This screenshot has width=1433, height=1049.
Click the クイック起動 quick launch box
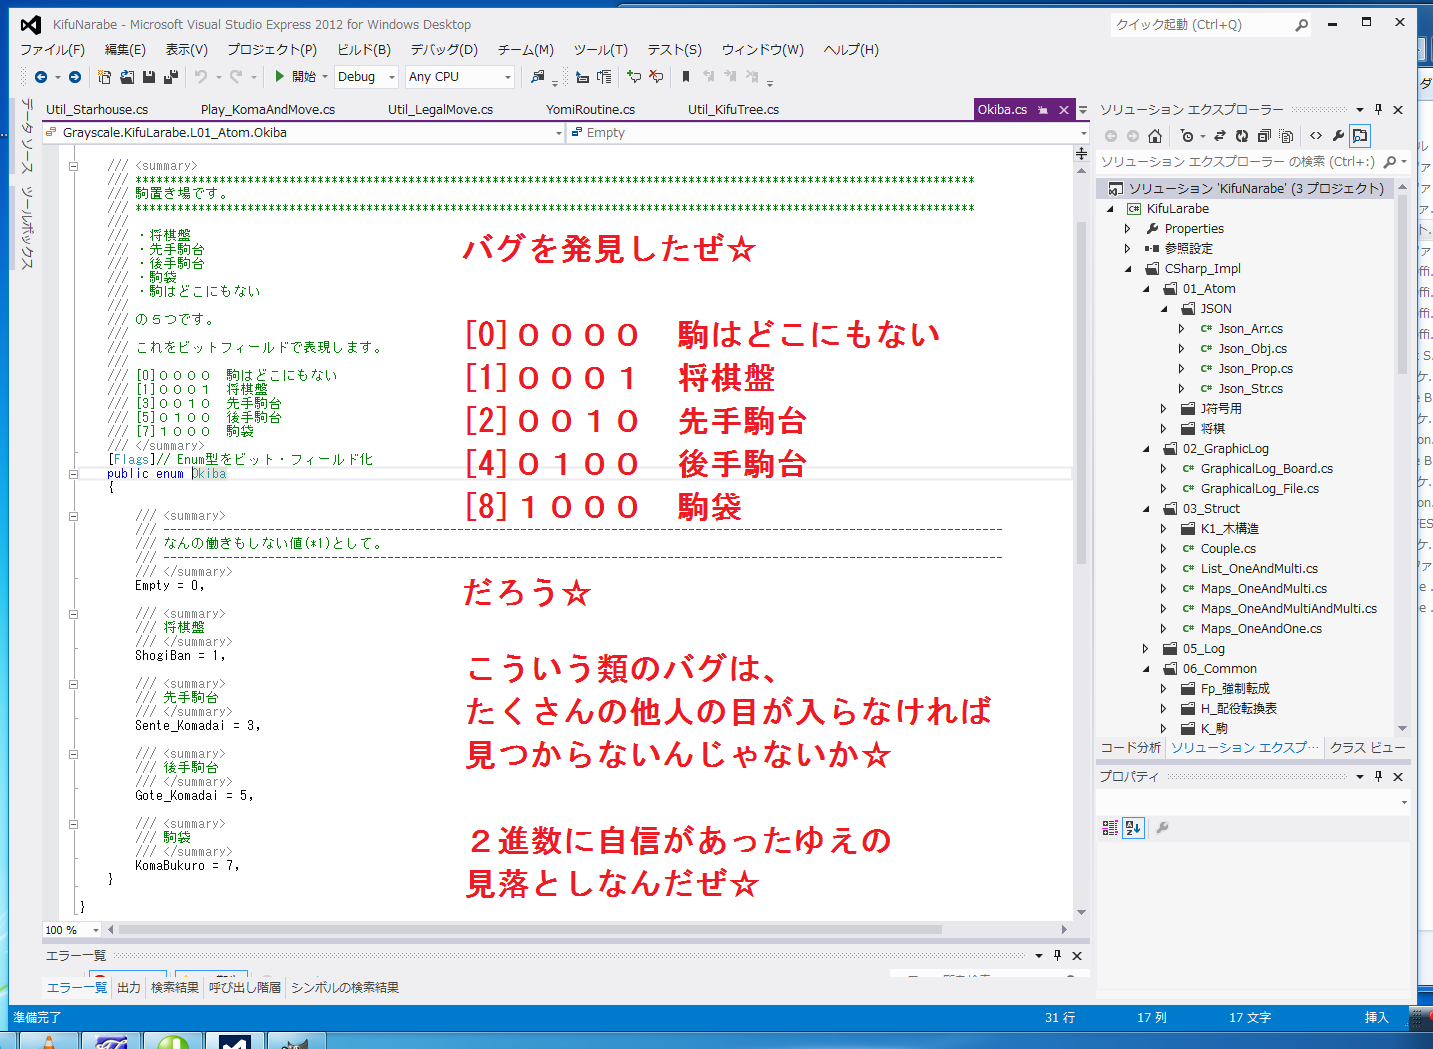1211,25
